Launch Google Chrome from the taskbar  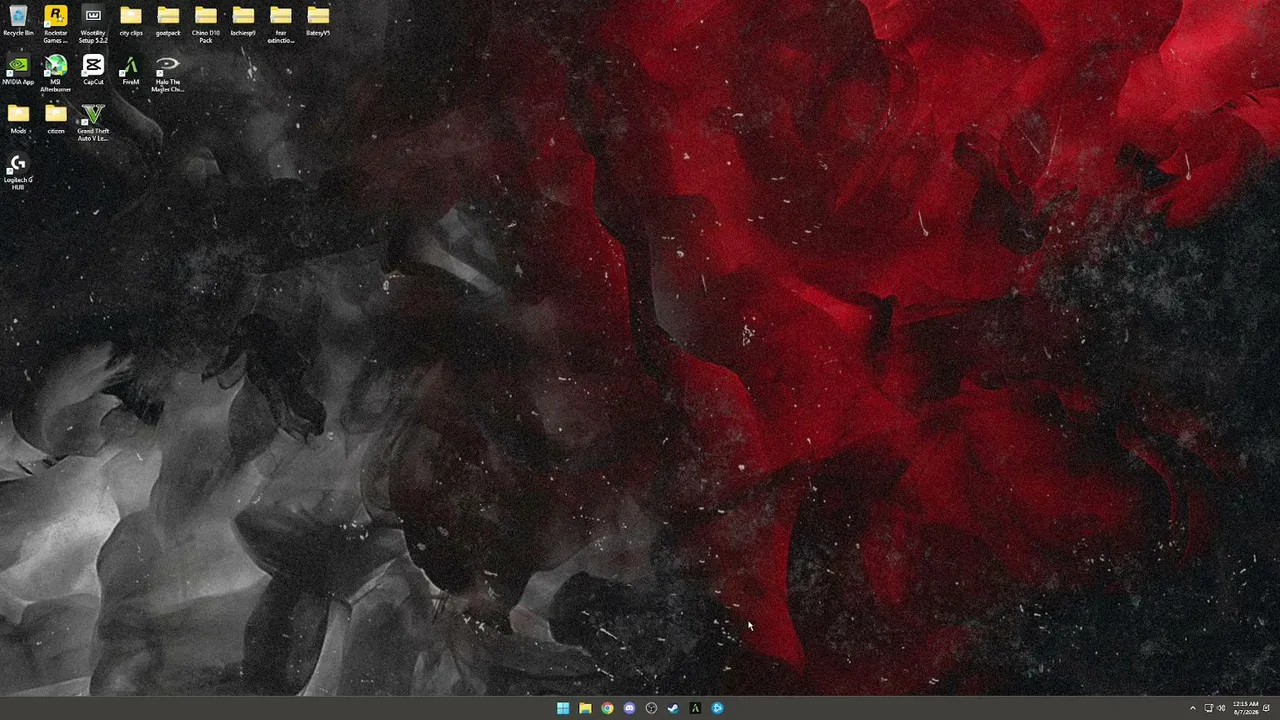607,708
